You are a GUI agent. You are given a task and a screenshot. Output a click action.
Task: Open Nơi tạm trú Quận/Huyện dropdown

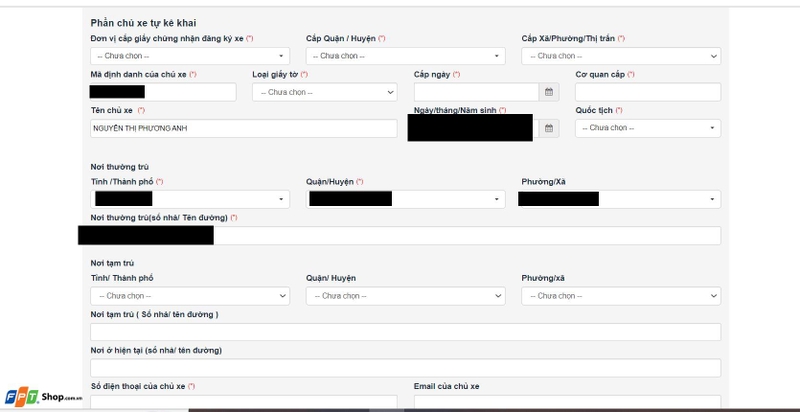pos(406,296)
